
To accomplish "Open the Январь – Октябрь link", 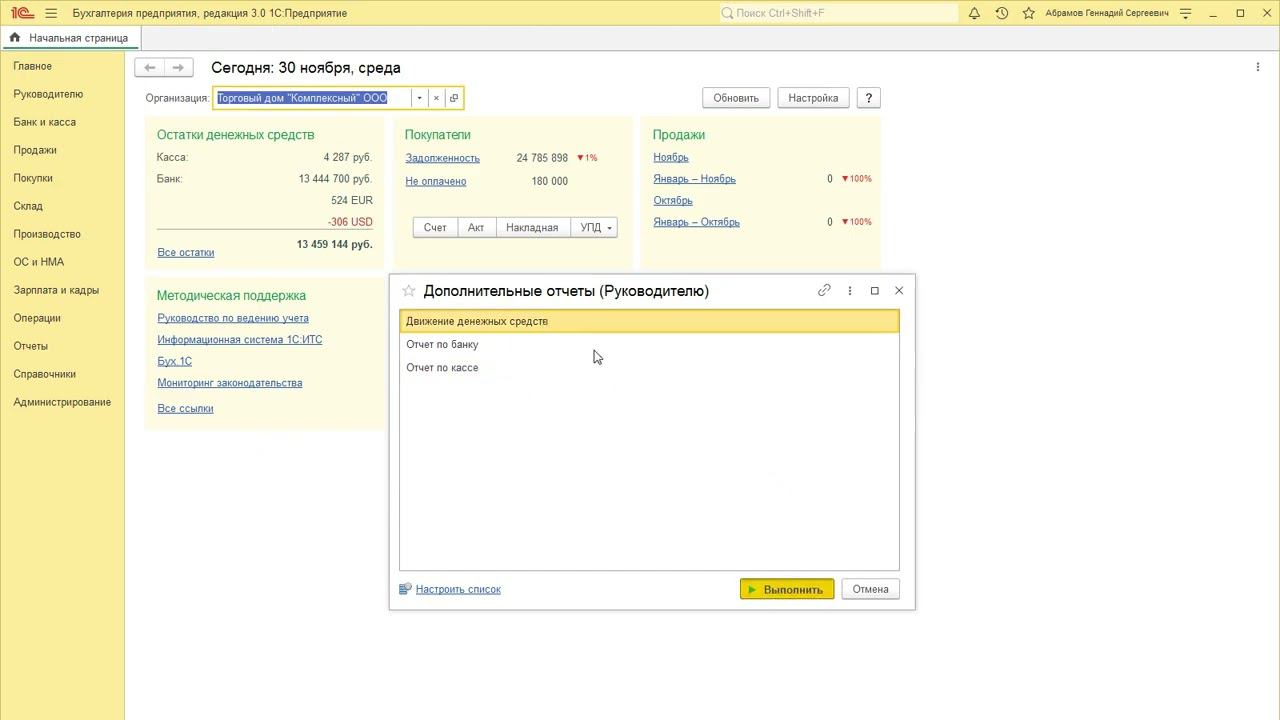I will click(x=697, y=222).
